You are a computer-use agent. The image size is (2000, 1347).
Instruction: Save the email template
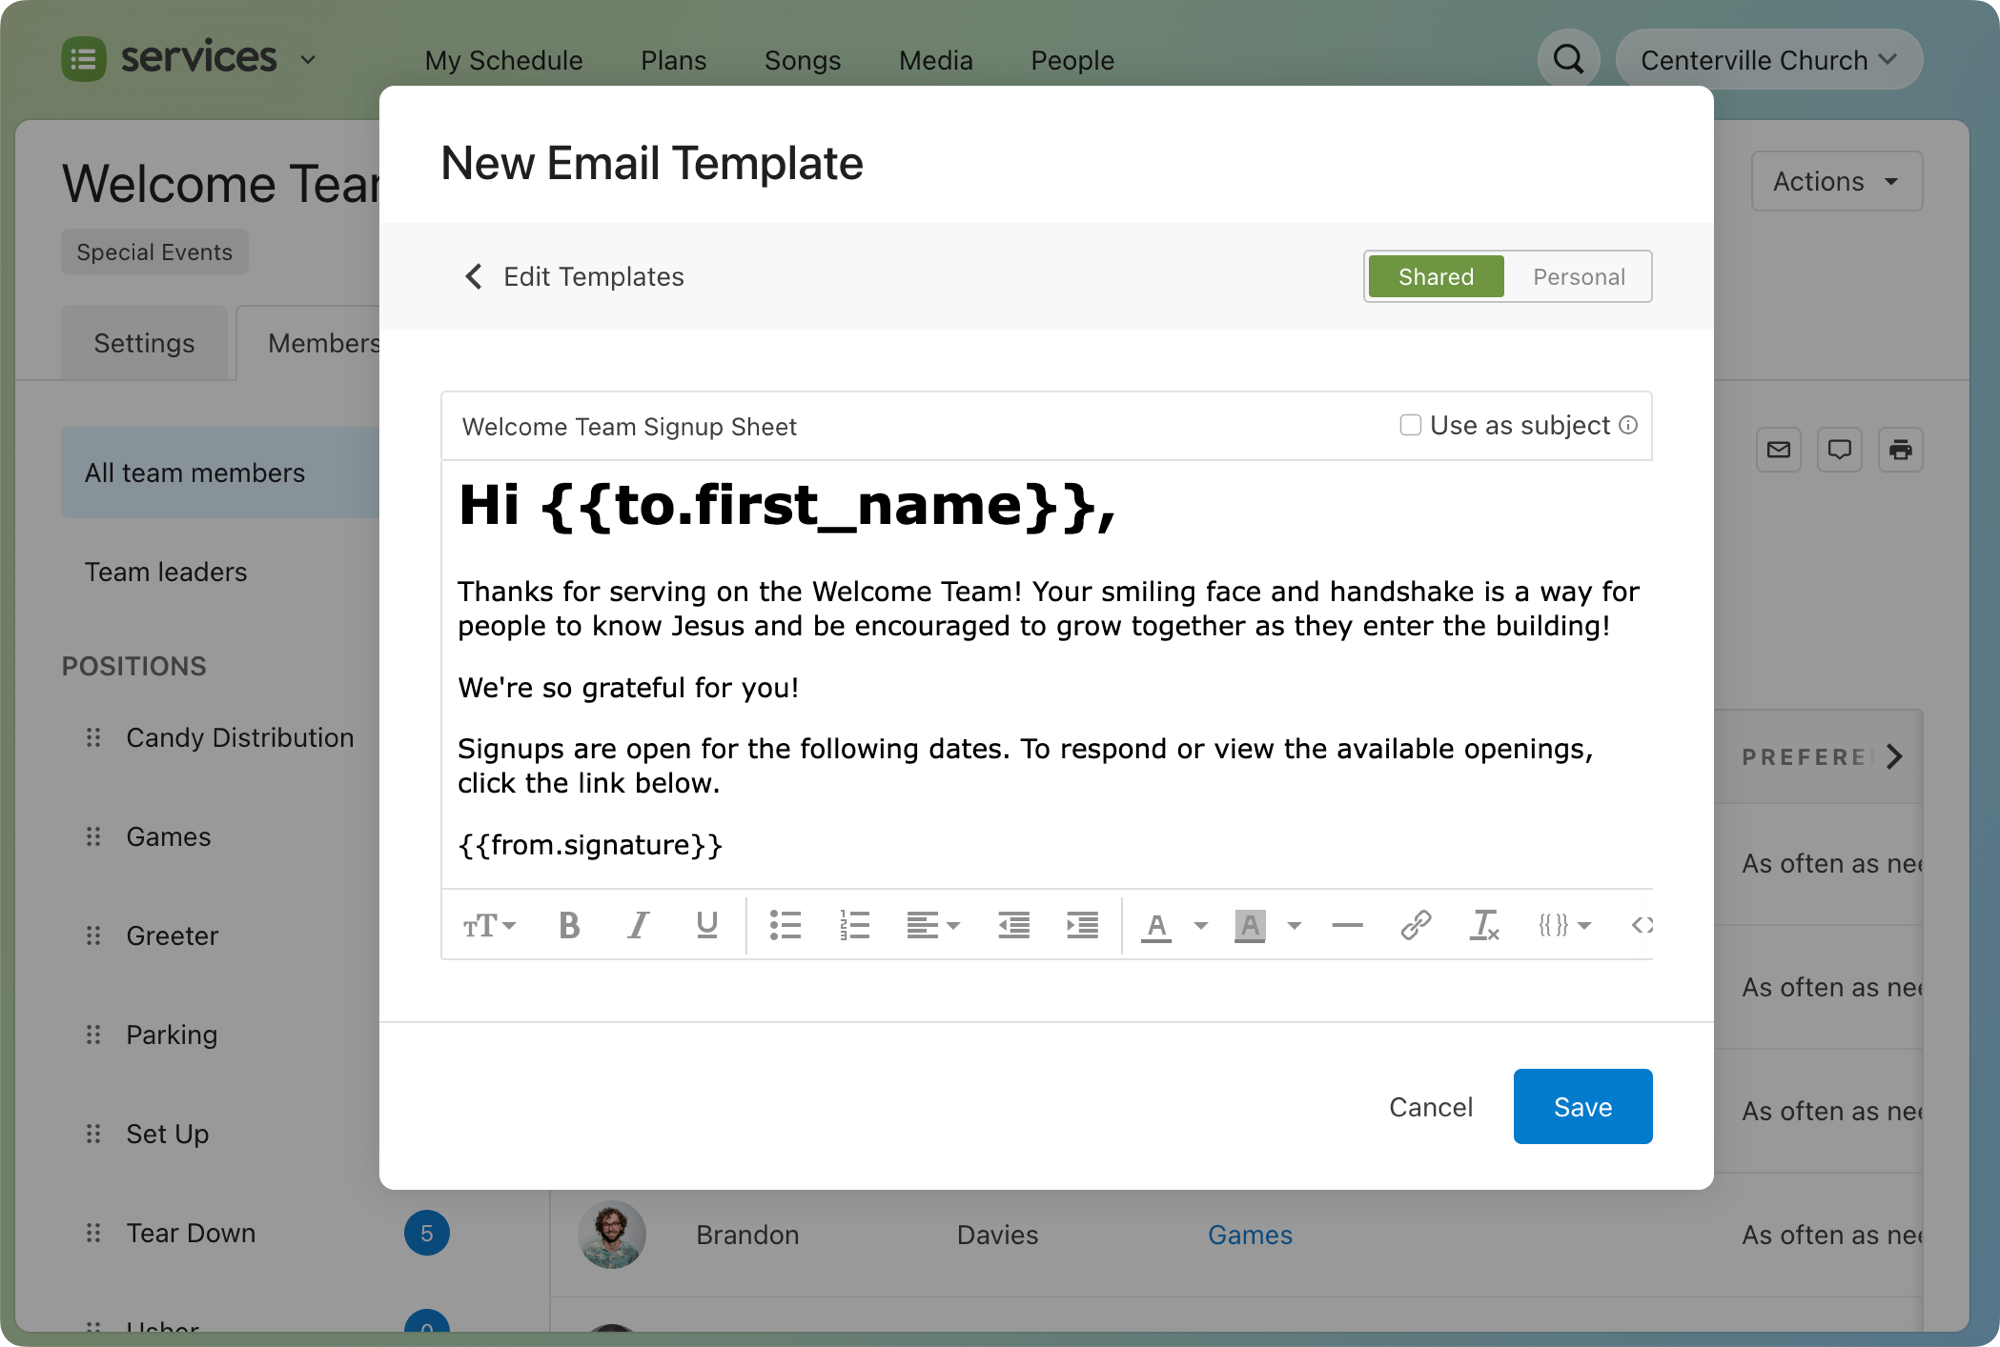pyautogui.click(x=1582, y=1106)
